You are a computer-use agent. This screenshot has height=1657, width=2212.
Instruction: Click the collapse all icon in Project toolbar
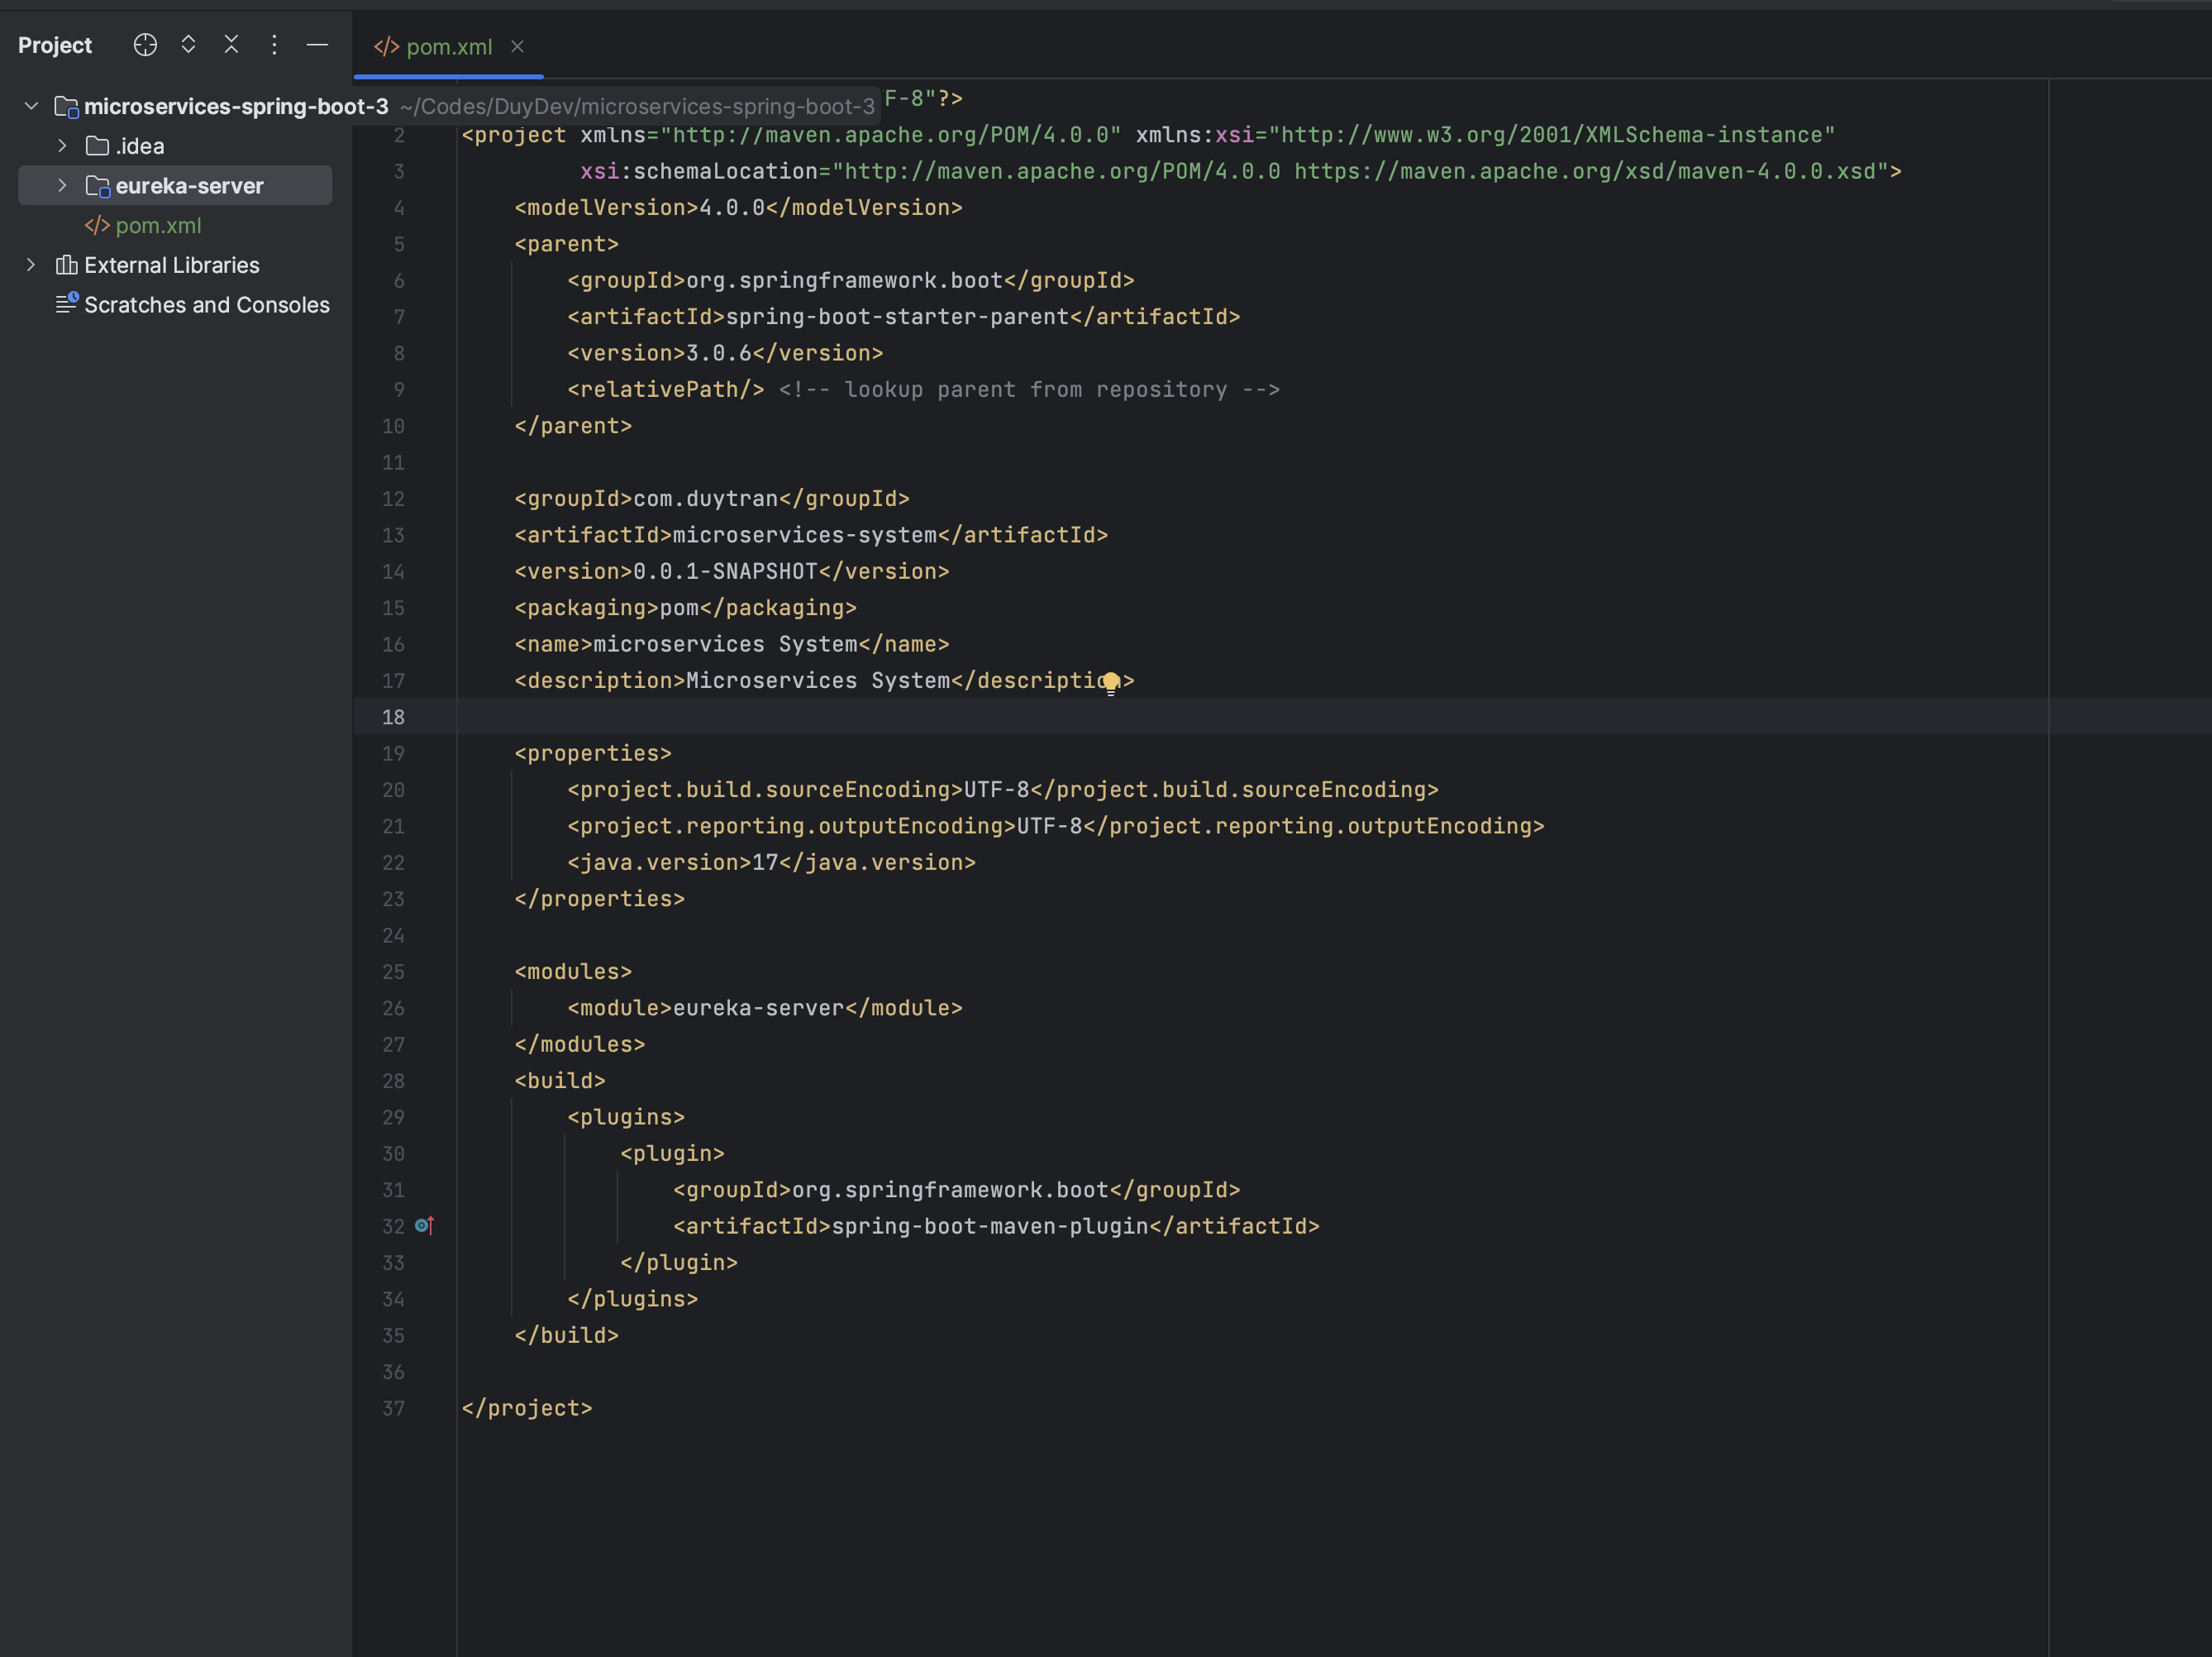(231, 44)
